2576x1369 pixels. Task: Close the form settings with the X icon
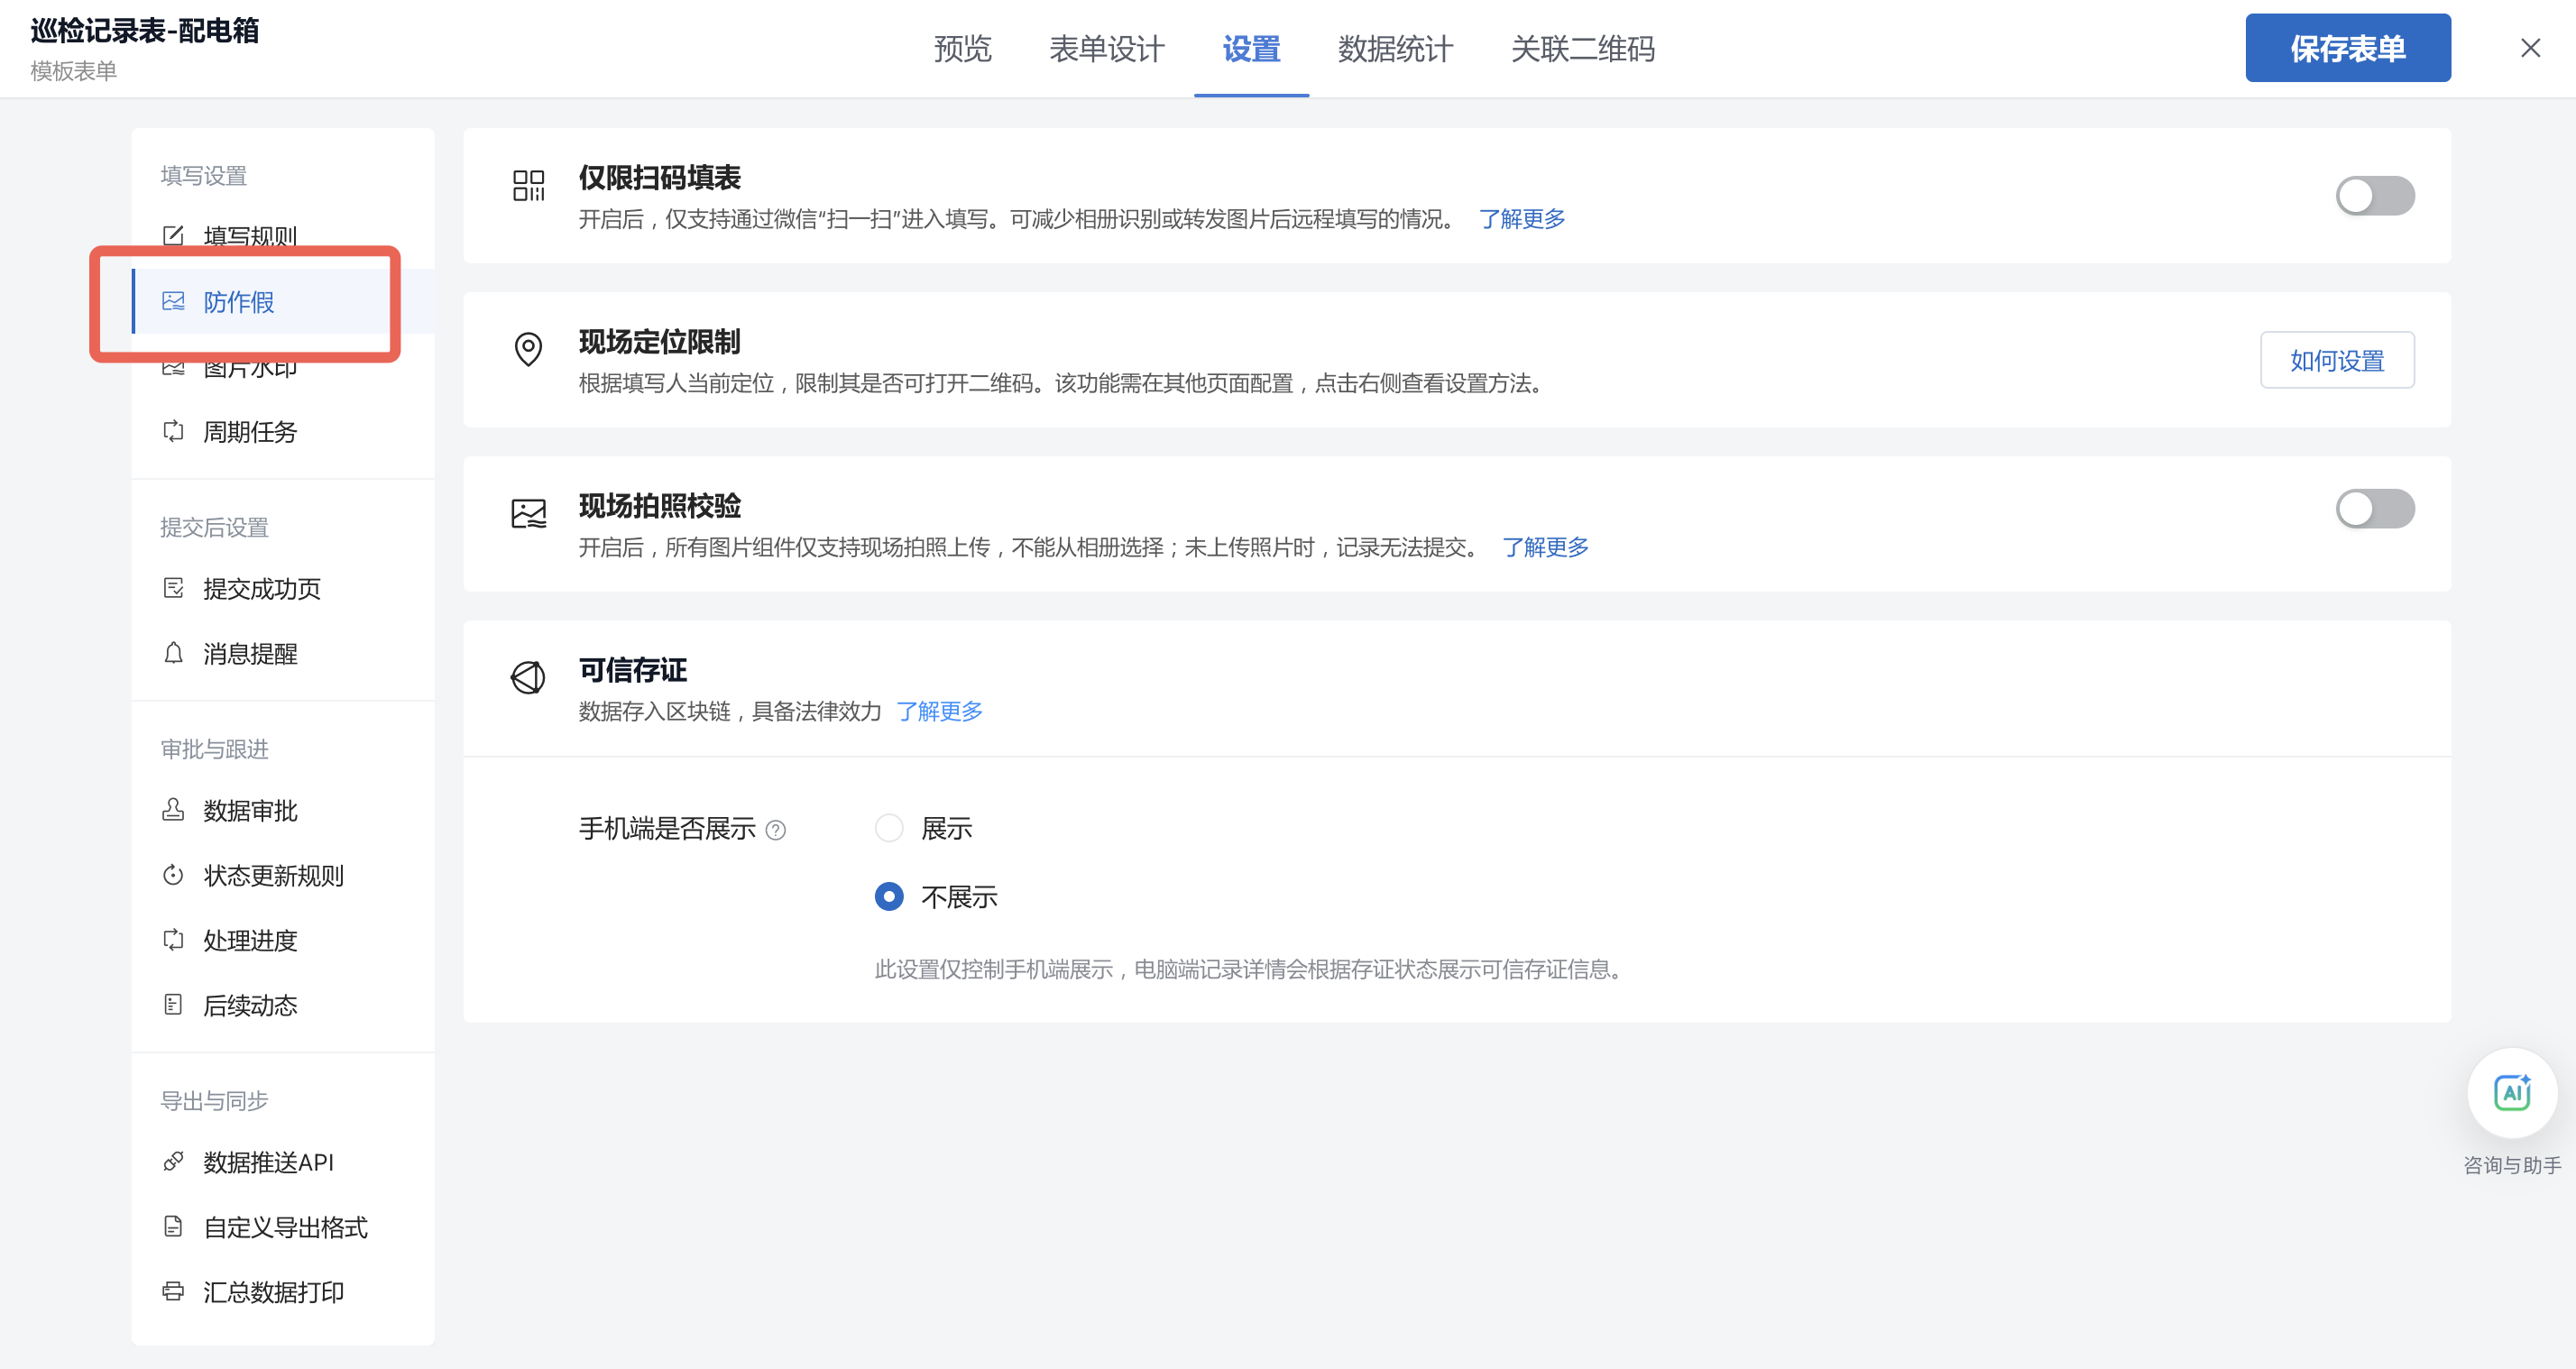click(2530, 48)
